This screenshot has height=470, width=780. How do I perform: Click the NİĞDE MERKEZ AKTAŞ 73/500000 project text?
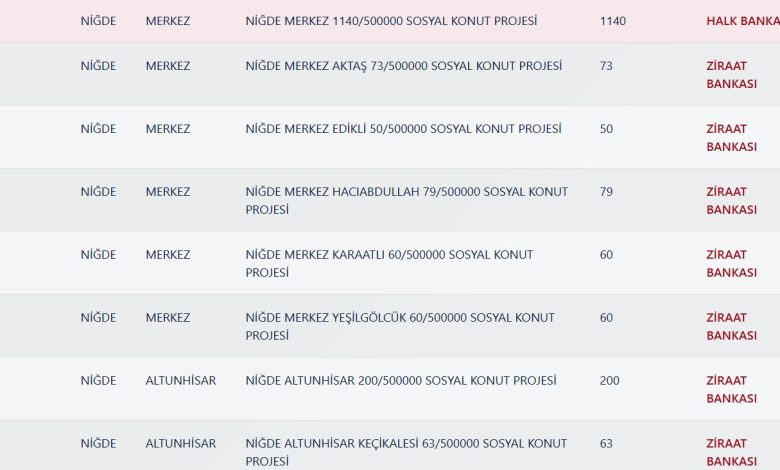pos(403,66)
